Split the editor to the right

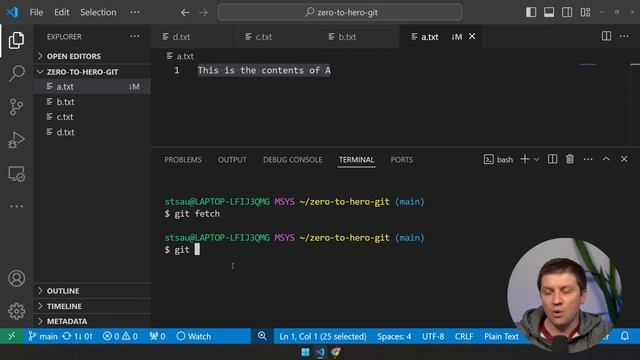tap(607, 36)
